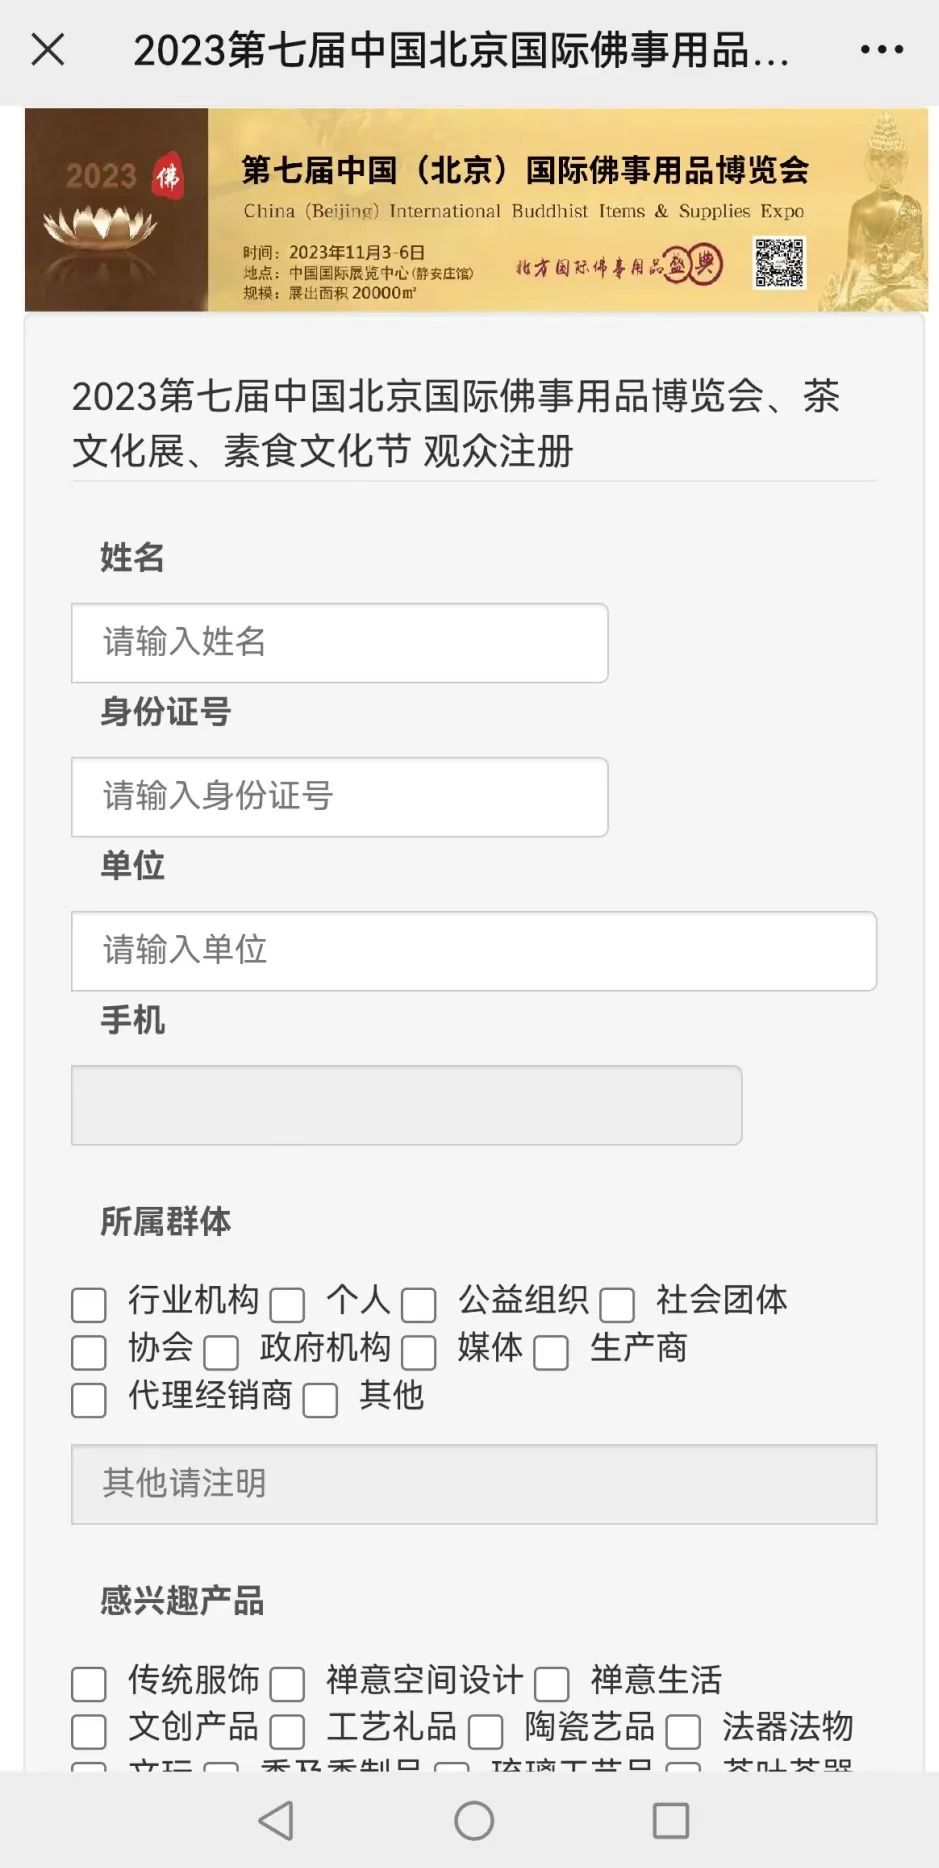Click the 身份证号 ID number input
939x1868 pixels.
coord(339,796)
